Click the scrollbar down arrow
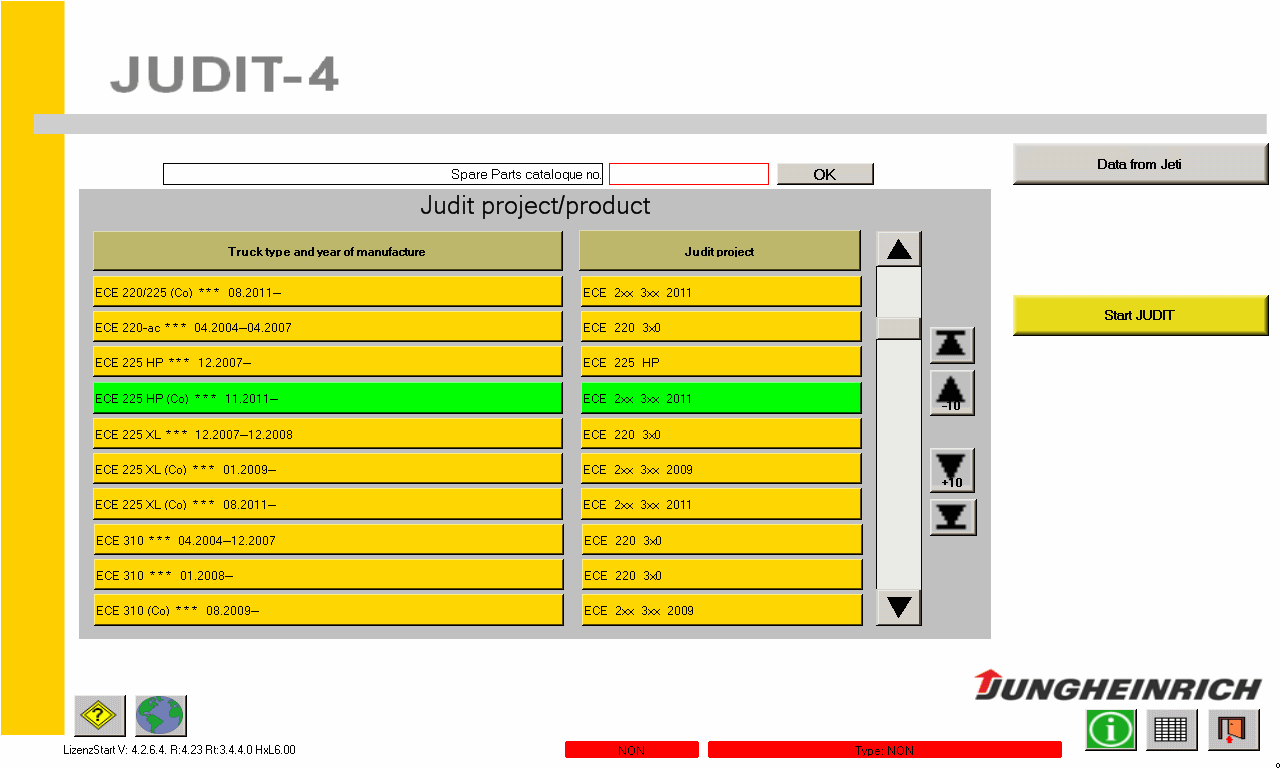Viewport: 1280px width, 768px height. (x=899, y=607)
